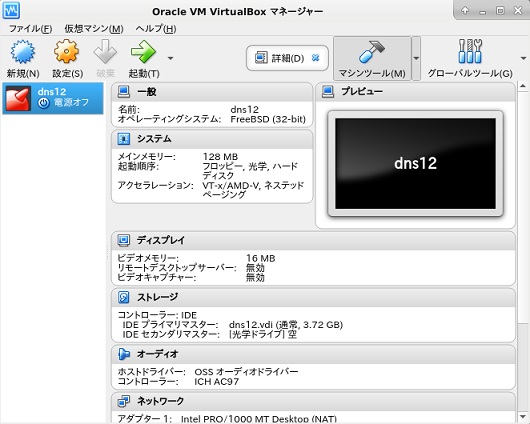Viewport: 530px width, 424px height.
Task: Start the VM with 起動(T) arrow
Action: (x=143, y=52)
